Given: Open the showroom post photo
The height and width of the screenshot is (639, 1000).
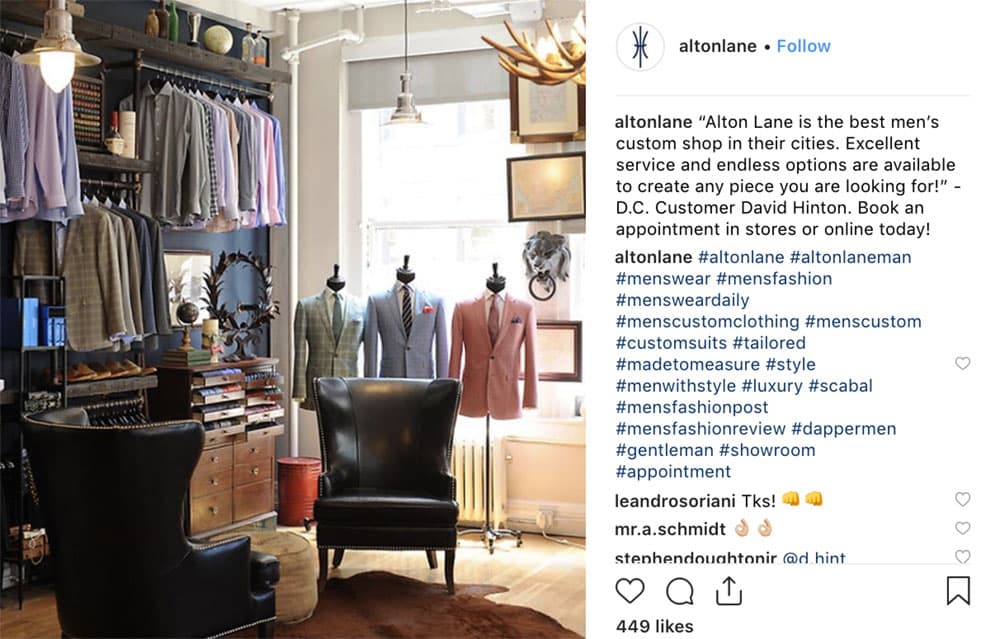Looking at the screenshot, I should [293, 320].
